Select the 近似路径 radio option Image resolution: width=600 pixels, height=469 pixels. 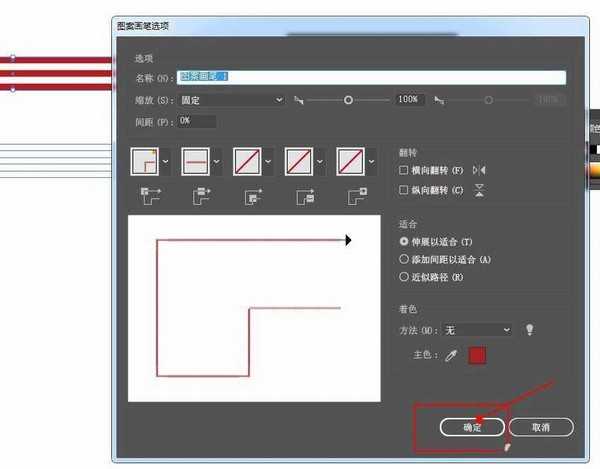(x=404, y=277)
